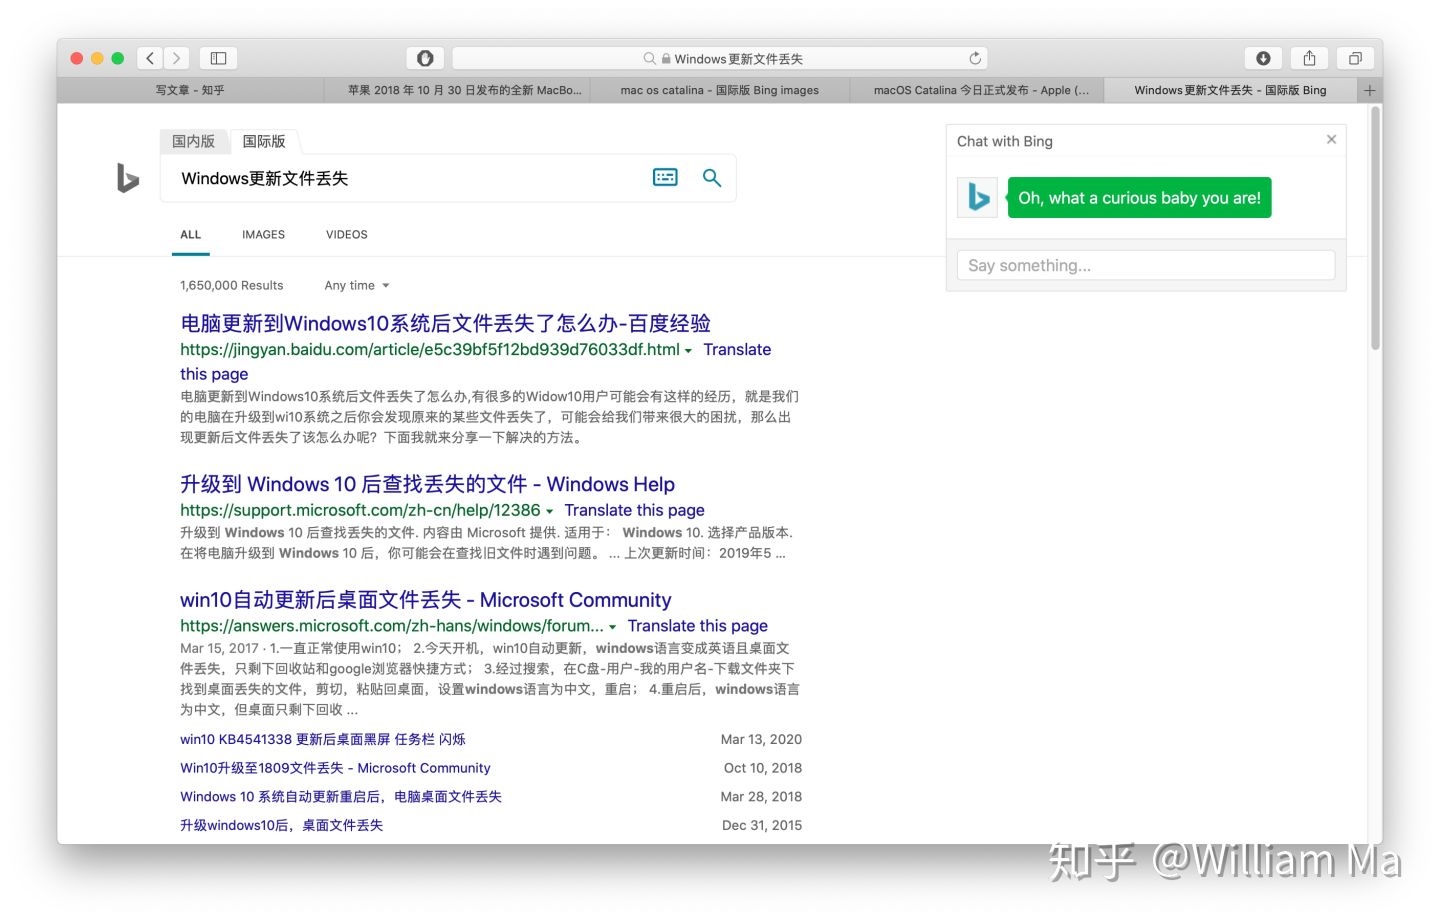Open the 'win10自动更新后桌面文件丢失' result link
The image size is (1440, 920).
tap(424, 599)
